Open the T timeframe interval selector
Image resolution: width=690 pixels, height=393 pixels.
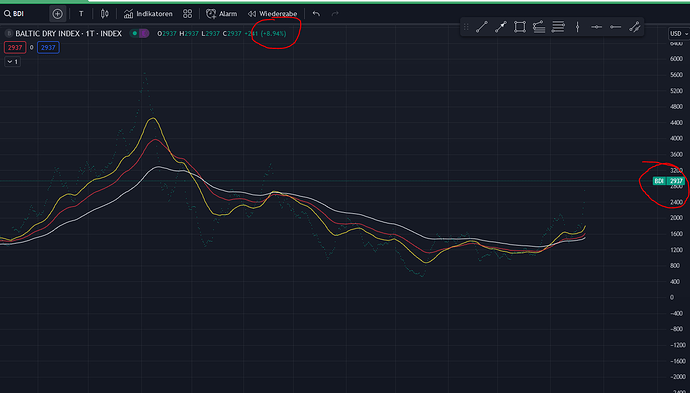click(81, 14)
